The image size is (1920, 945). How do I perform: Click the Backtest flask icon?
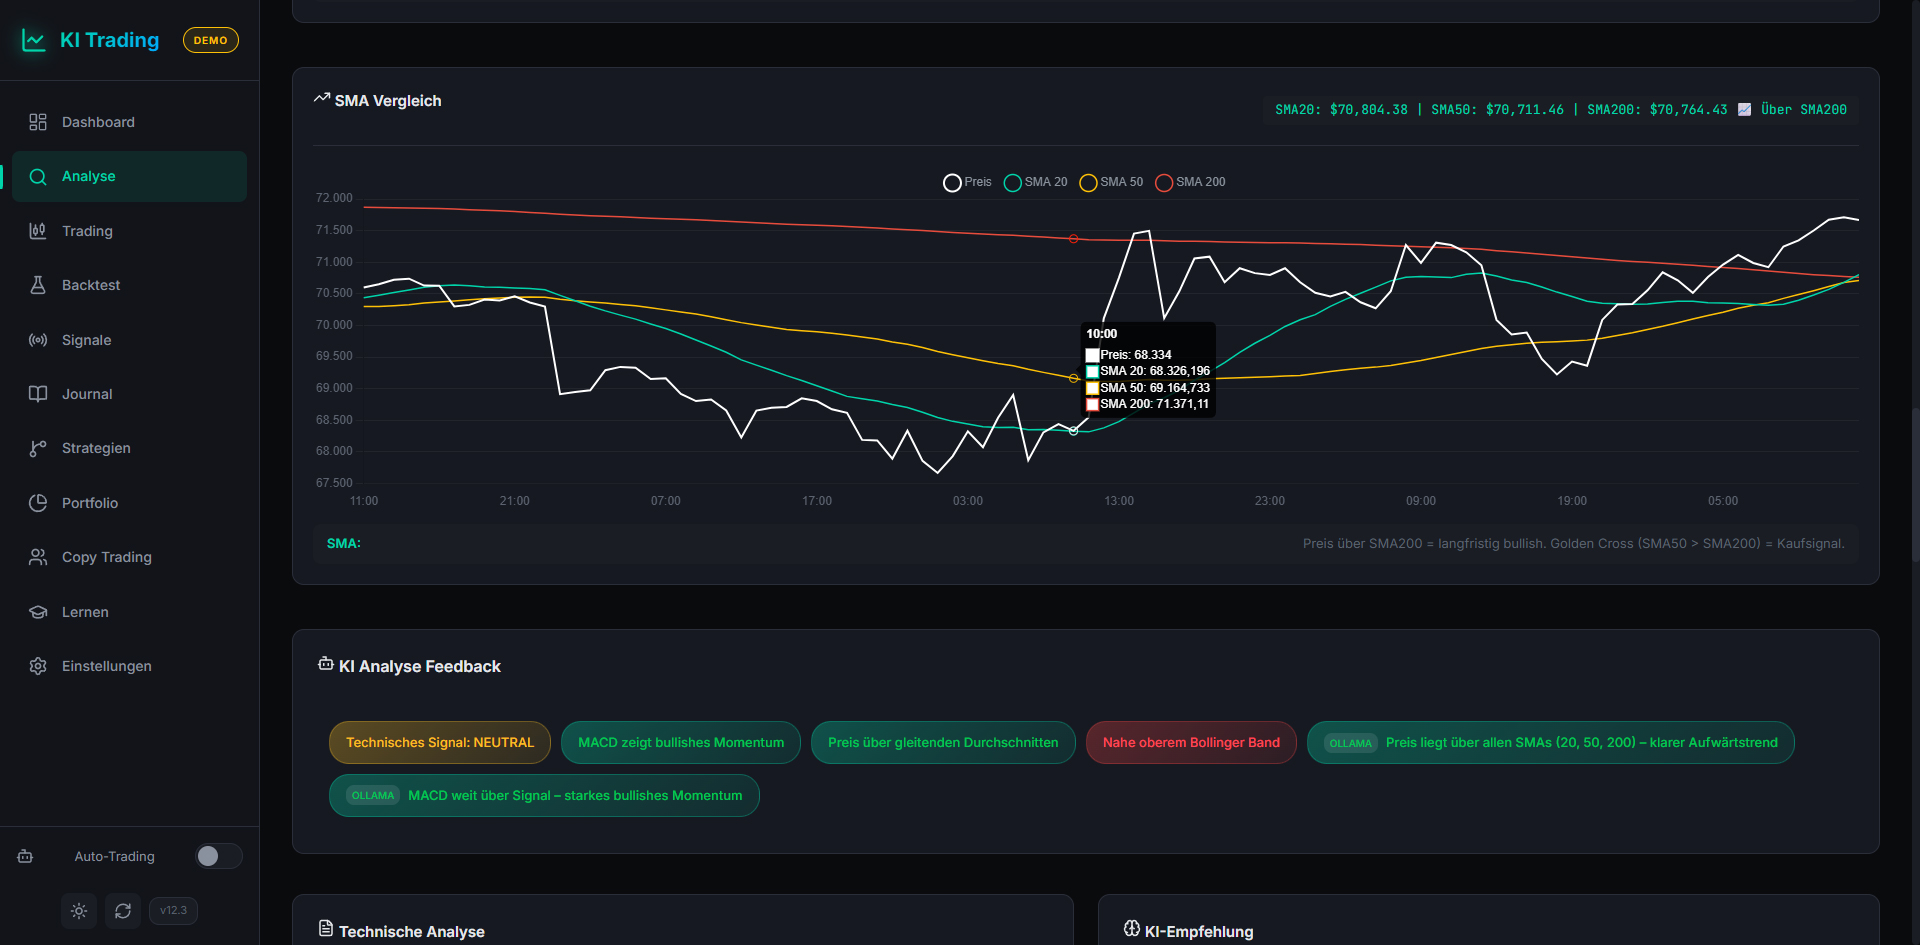[38, 285]
